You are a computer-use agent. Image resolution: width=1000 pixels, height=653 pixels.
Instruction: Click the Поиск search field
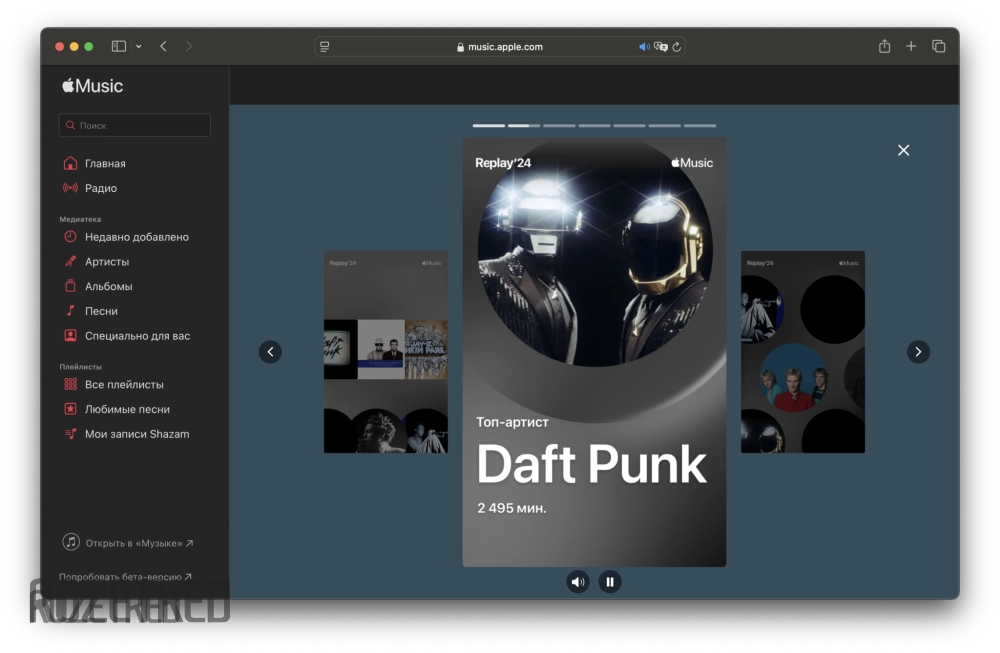click(135, 125)
